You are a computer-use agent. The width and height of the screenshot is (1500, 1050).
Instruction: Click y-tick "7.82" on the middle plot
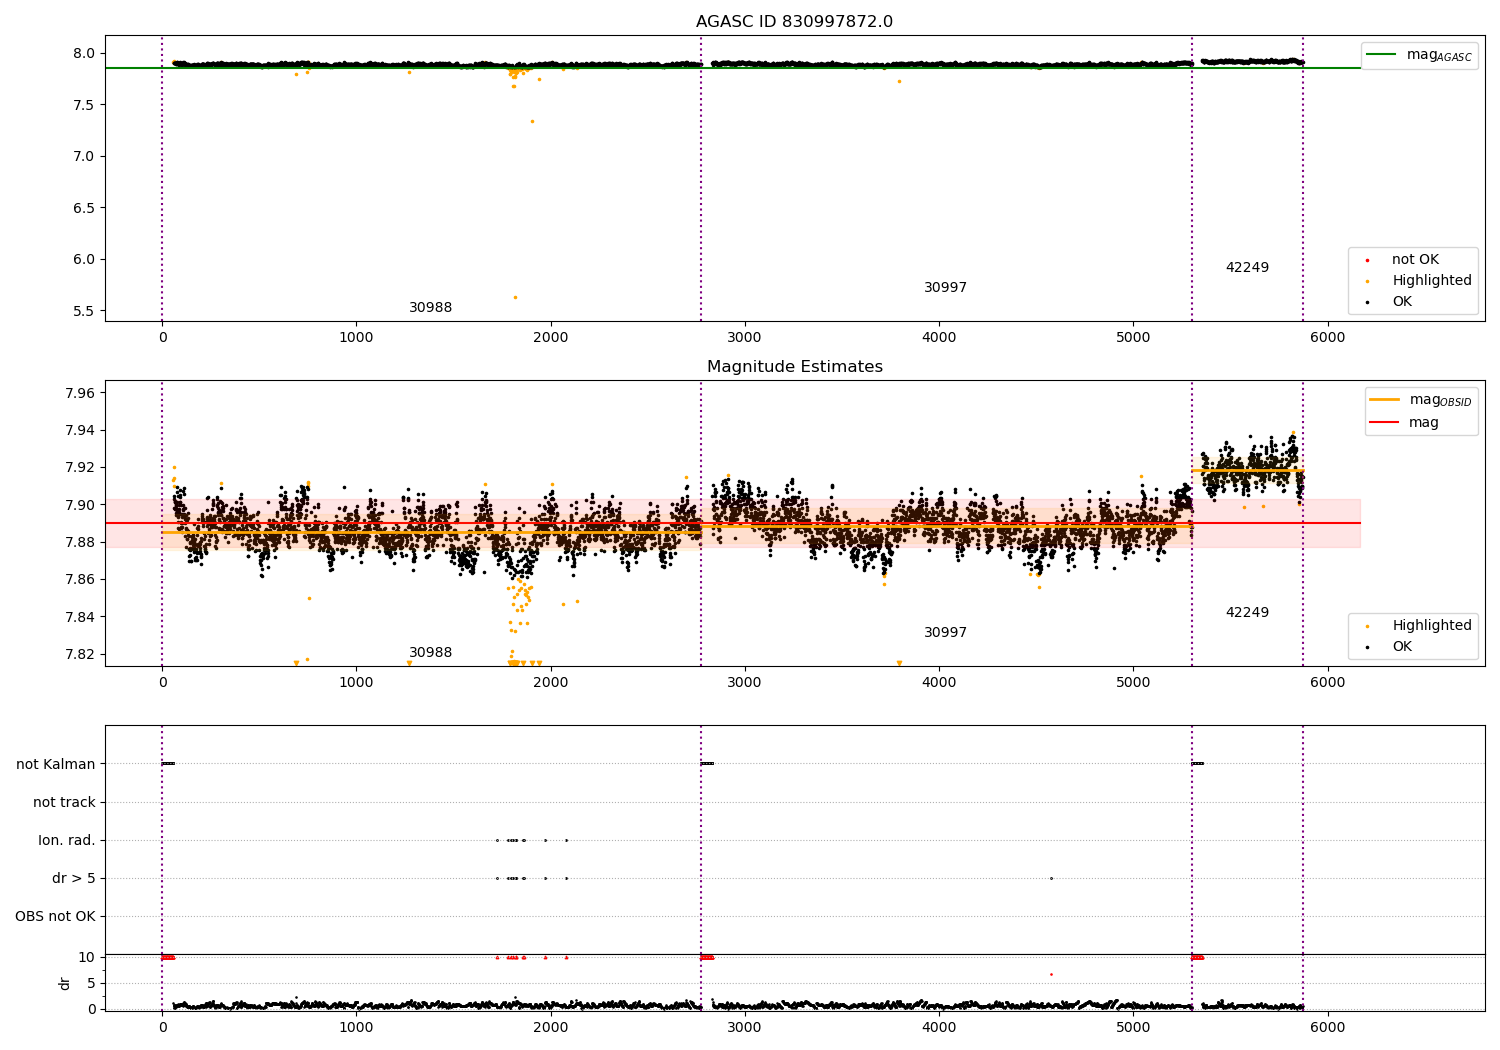(x=79, y=655)
